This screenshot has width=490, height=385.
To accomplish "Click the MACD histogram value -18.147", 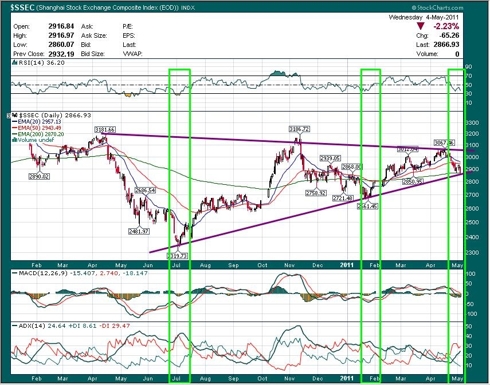I will 135,273.
